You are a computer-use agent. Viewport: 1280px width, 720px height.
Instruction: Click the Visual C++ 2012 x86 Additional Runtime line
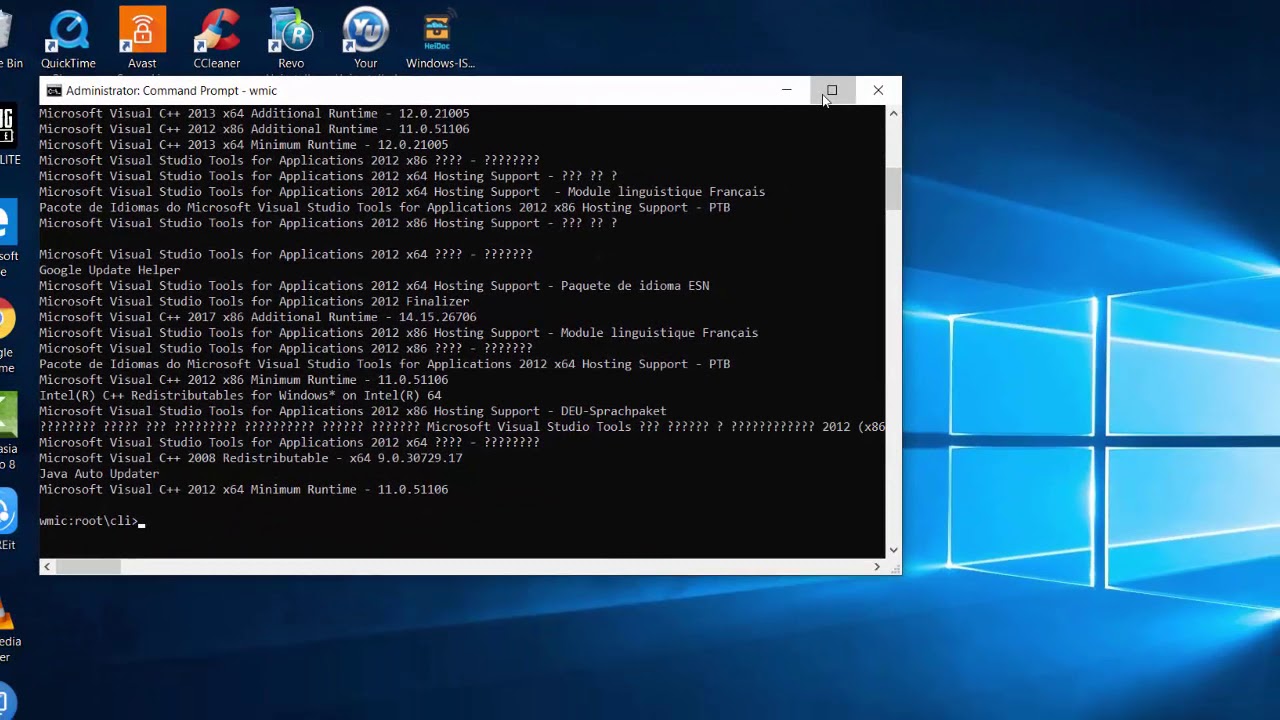pos(254,129)
